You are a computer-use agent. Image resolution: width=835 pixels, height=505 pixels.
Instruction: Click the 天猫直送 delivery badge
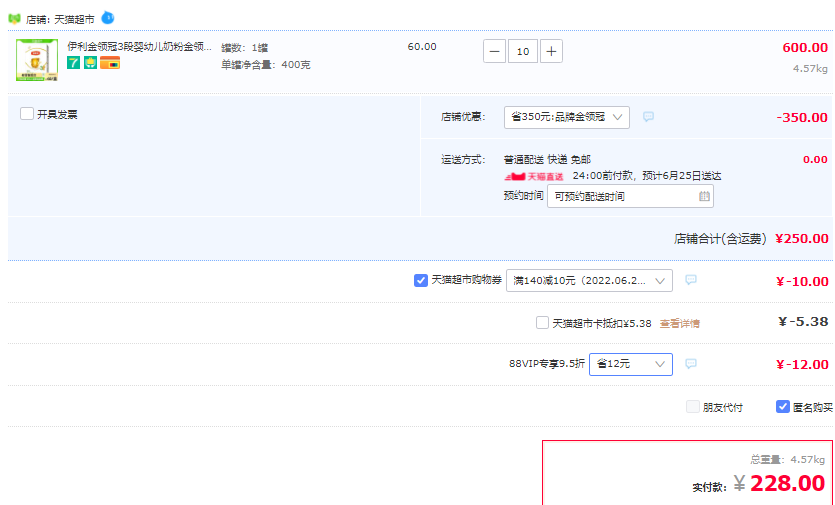(x=534, y=176)
